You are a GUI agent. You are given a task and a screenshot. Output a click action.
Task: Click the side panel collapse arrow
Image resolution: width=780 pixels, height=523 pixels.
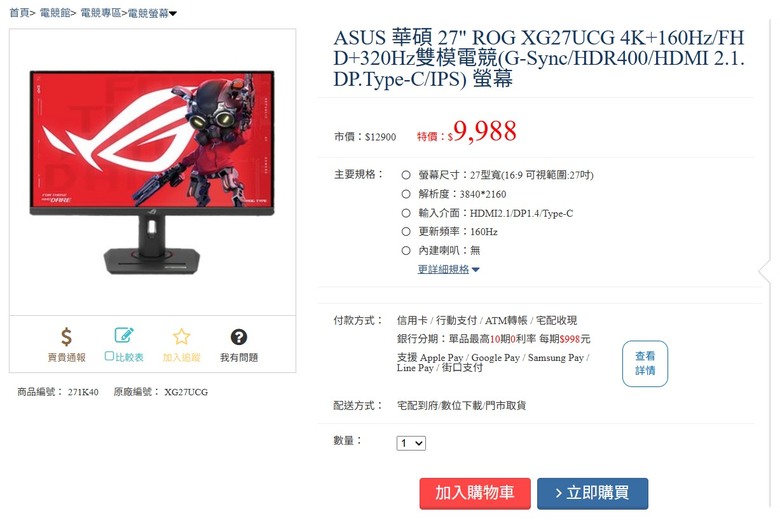click(765, 271)
